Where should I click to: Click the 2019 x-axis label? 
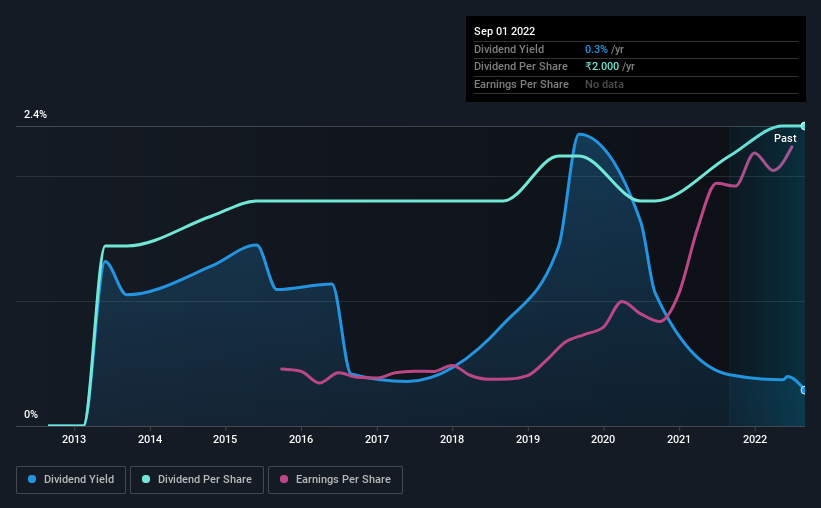click(528, 439)
